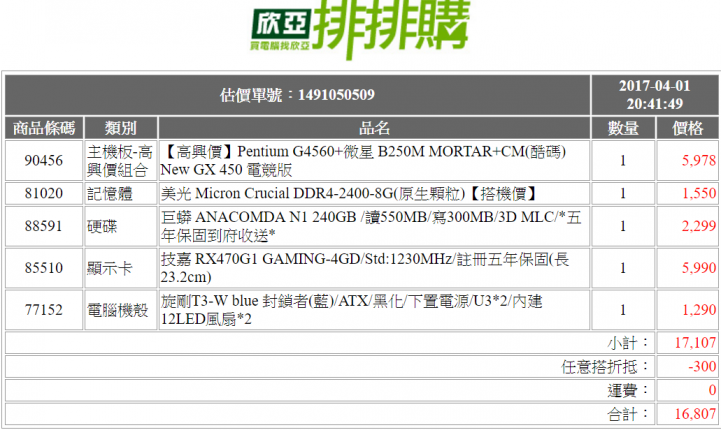Click price 1,290
721x430 pixels.
[698, 310]
